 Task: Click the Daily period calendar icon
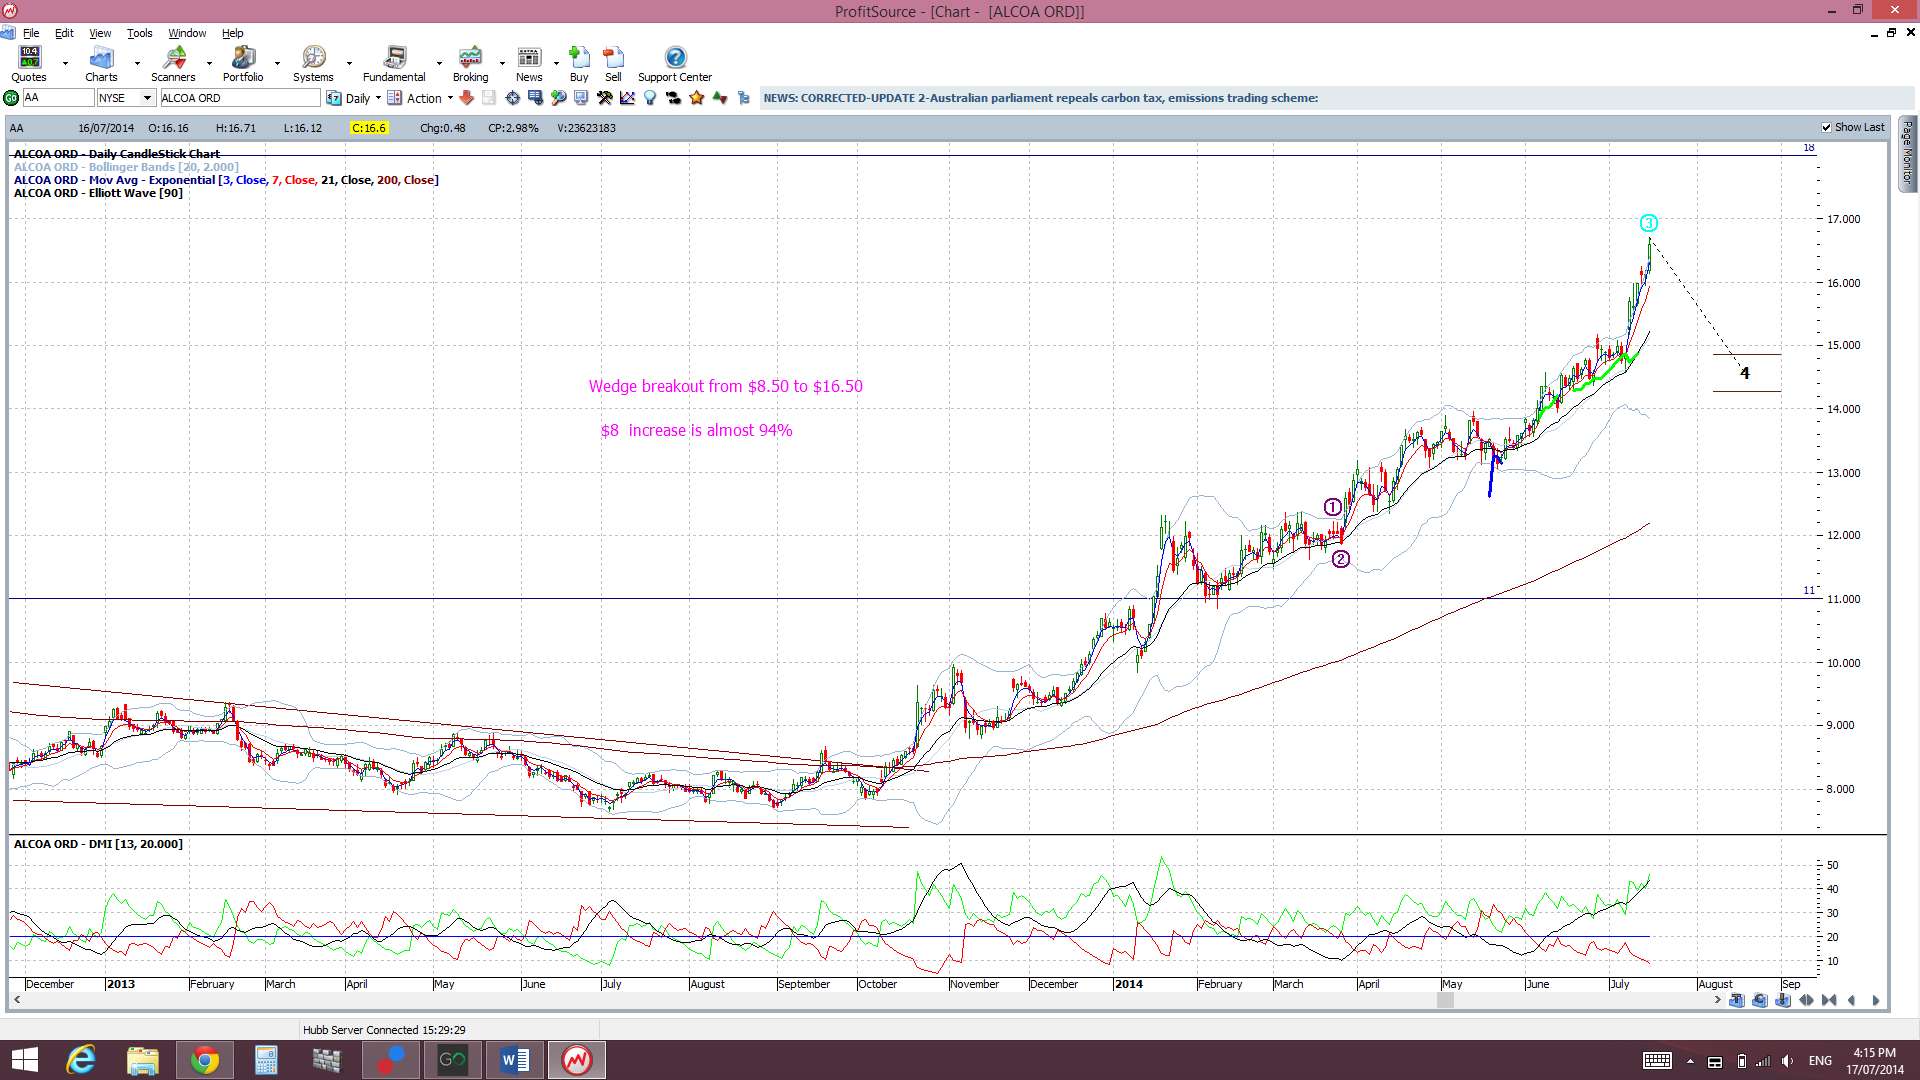[334, 98]
